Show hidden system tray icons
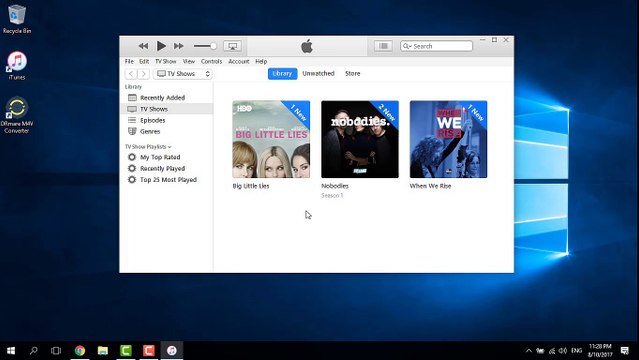The height and width of the screenshot is (360, 639). (529, 351)
